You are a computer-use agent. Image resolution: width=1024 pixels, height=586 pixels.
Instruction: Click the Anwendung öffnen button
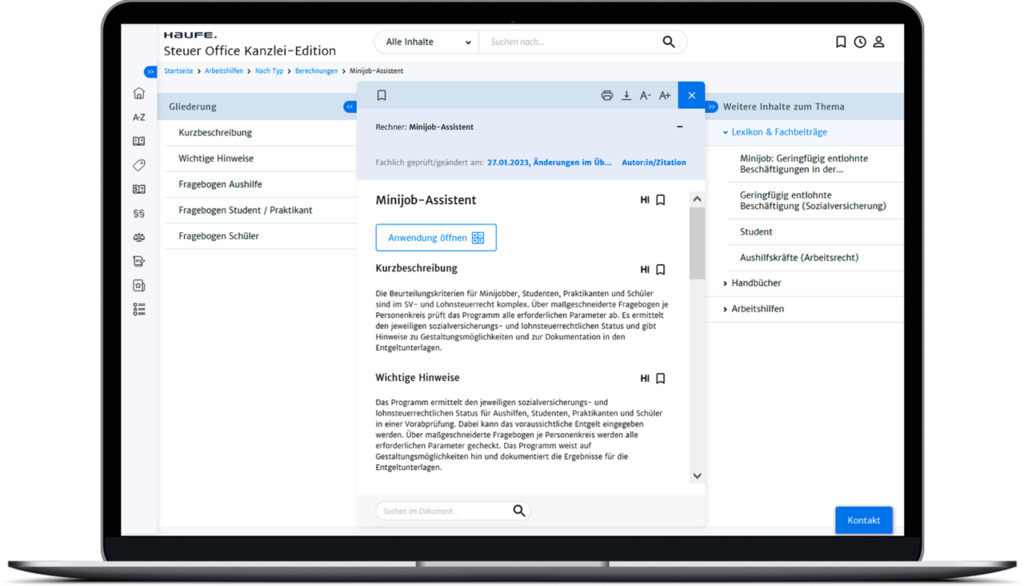436,238
